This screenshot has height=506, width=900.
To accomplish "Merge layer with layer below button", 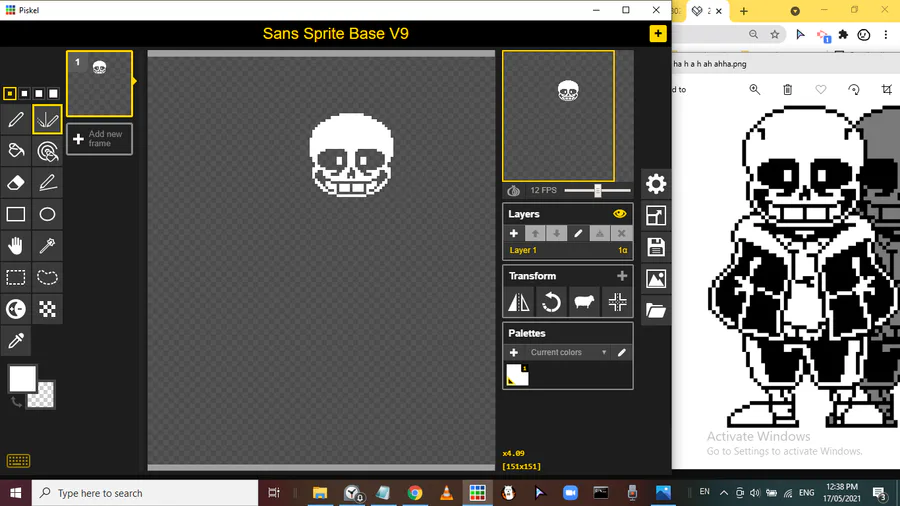I will tap(600, 233).
